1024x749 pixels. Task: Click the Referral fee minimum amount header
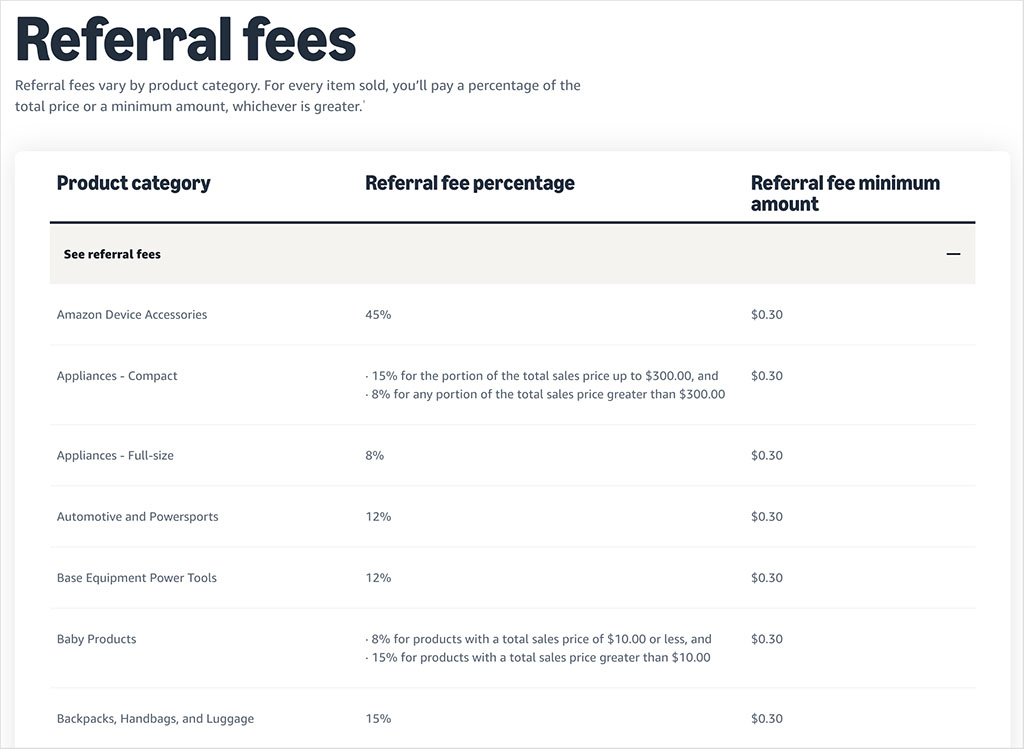pos(845,193)
